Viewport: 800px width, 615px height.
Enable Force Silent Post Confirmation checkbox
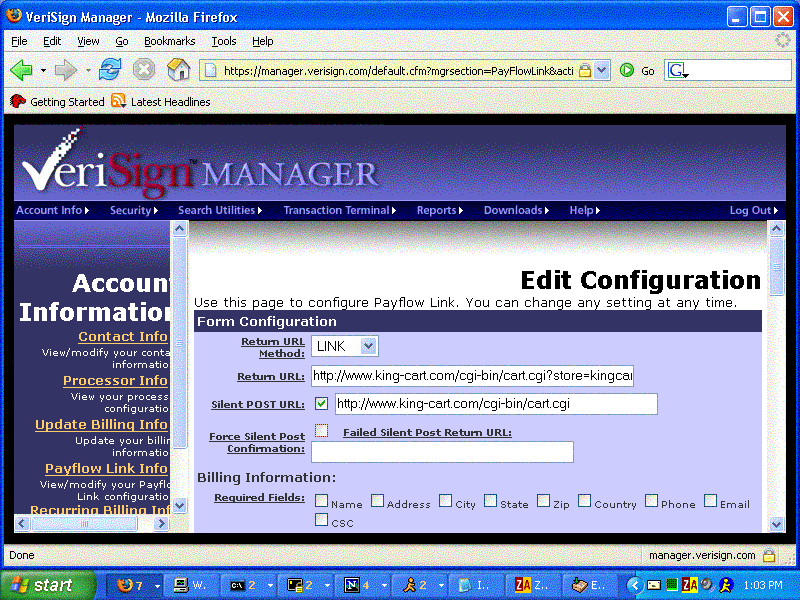click(x=321, y=431)
